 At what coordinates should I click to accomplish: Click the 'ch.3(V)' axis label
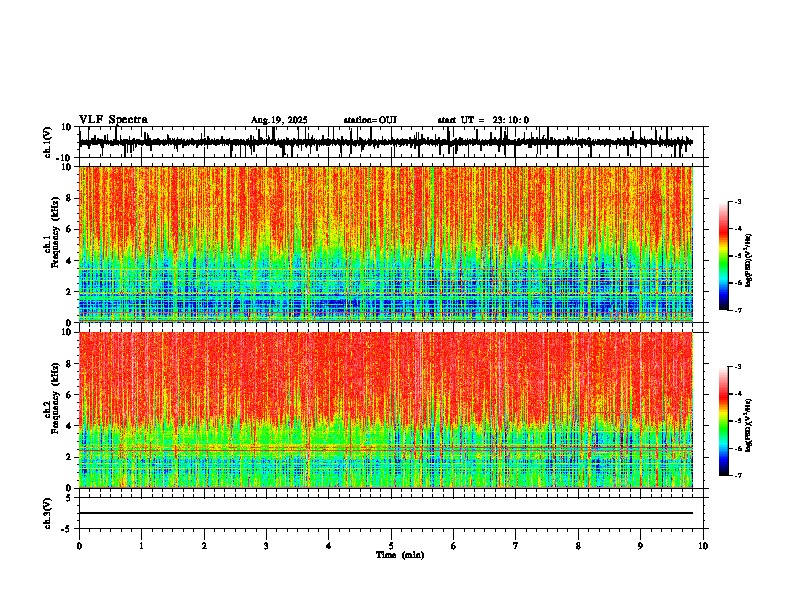(48, 514)
